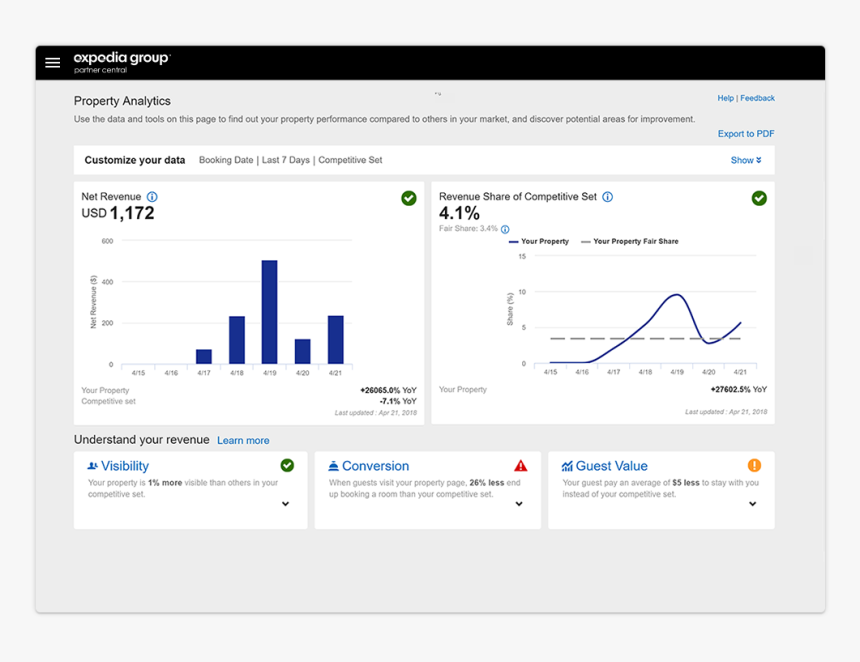Click the Expedia Group Partner Central logo

pos(122,63)
